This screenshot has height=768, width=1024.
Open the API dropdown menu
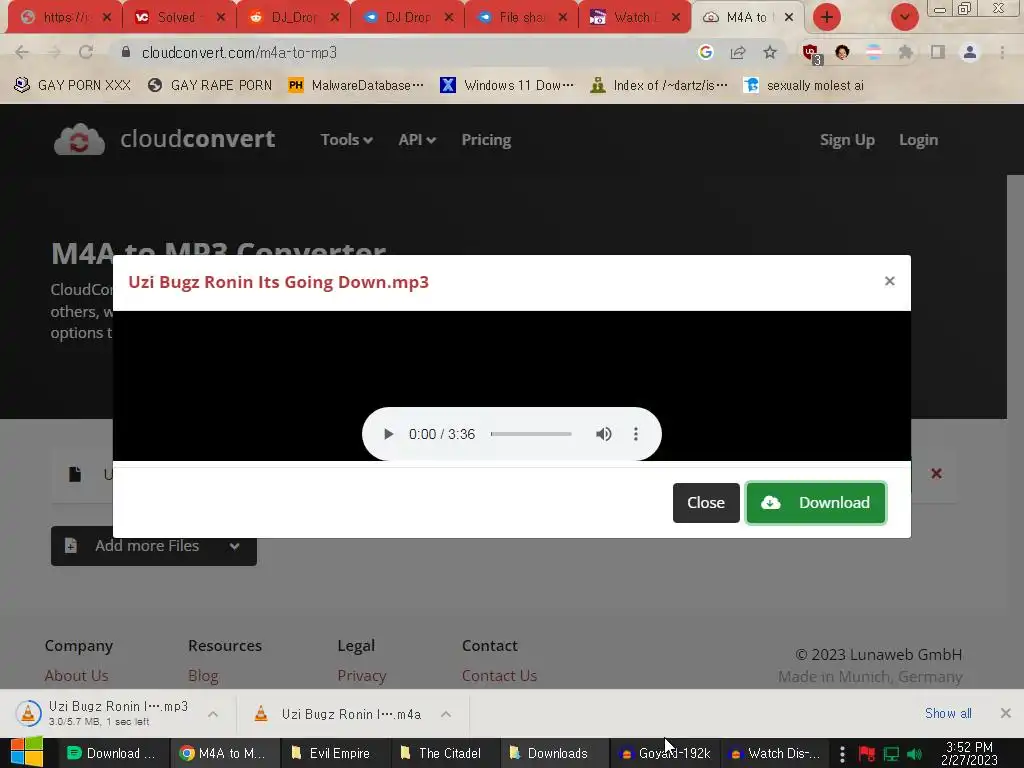pyautogui.click(x=417, y=140)
